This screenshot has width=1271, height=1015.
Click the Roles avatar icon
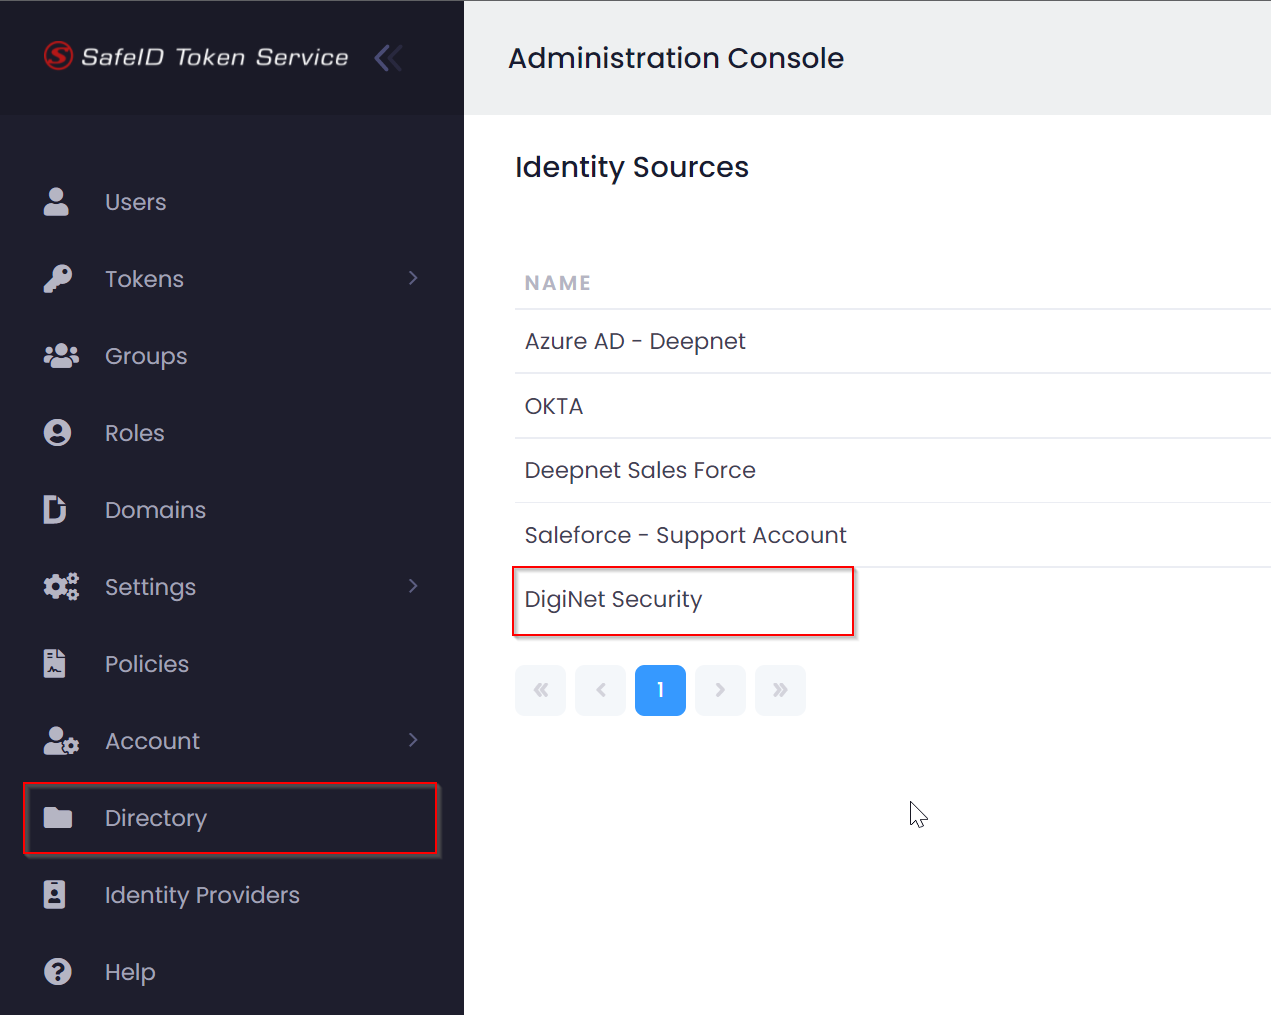point(57,433)
